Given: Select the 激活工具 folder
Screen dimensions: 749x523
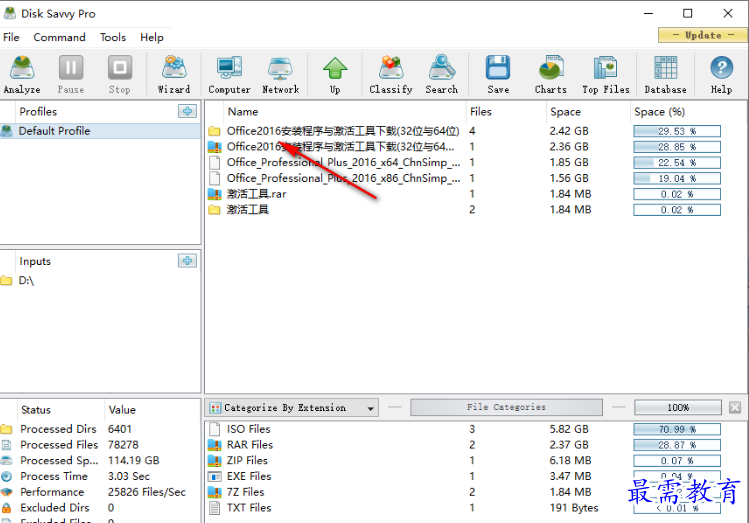Looking at the screenshot, I should pos(475,210).
